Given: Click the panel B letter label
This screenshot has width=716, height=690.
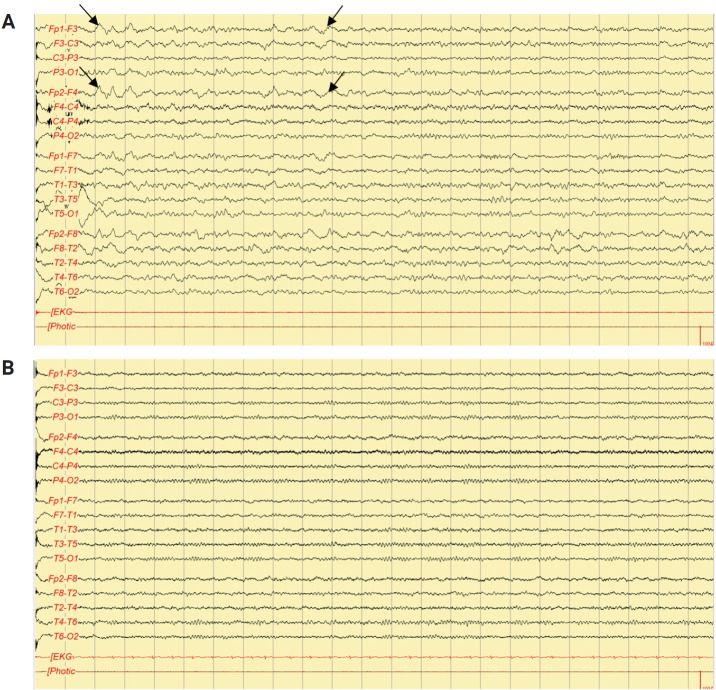Looking at the screenshot, I should tap(8, 367).
